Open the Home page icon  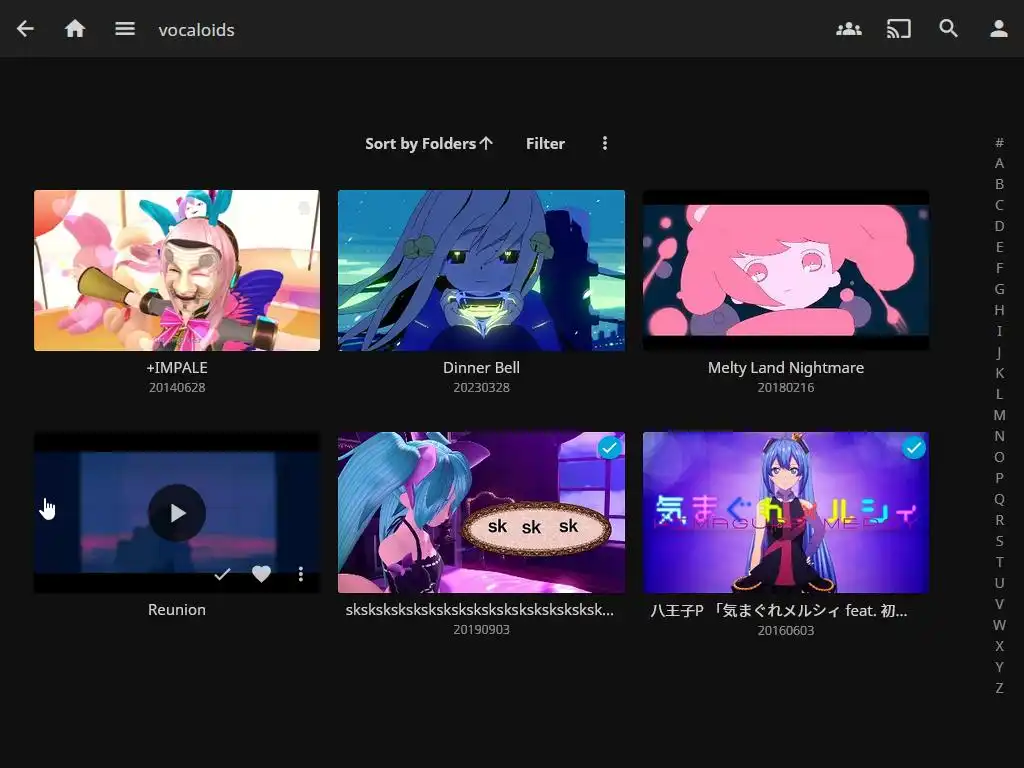(75, 29)
